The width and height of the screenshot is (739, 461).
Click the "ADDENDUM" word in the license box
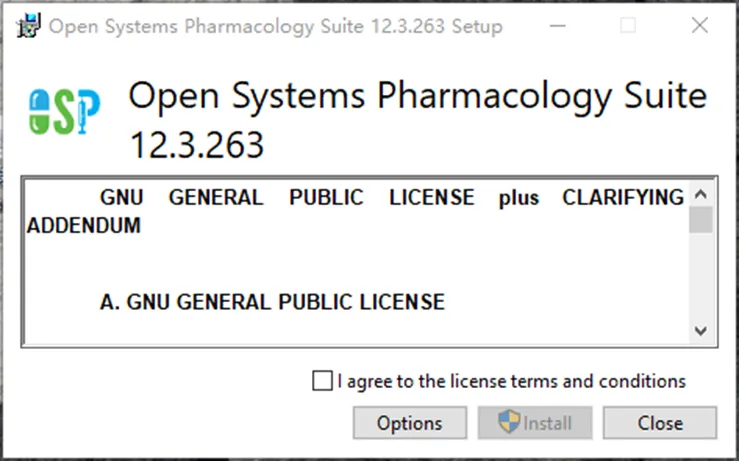coord(84,226)
